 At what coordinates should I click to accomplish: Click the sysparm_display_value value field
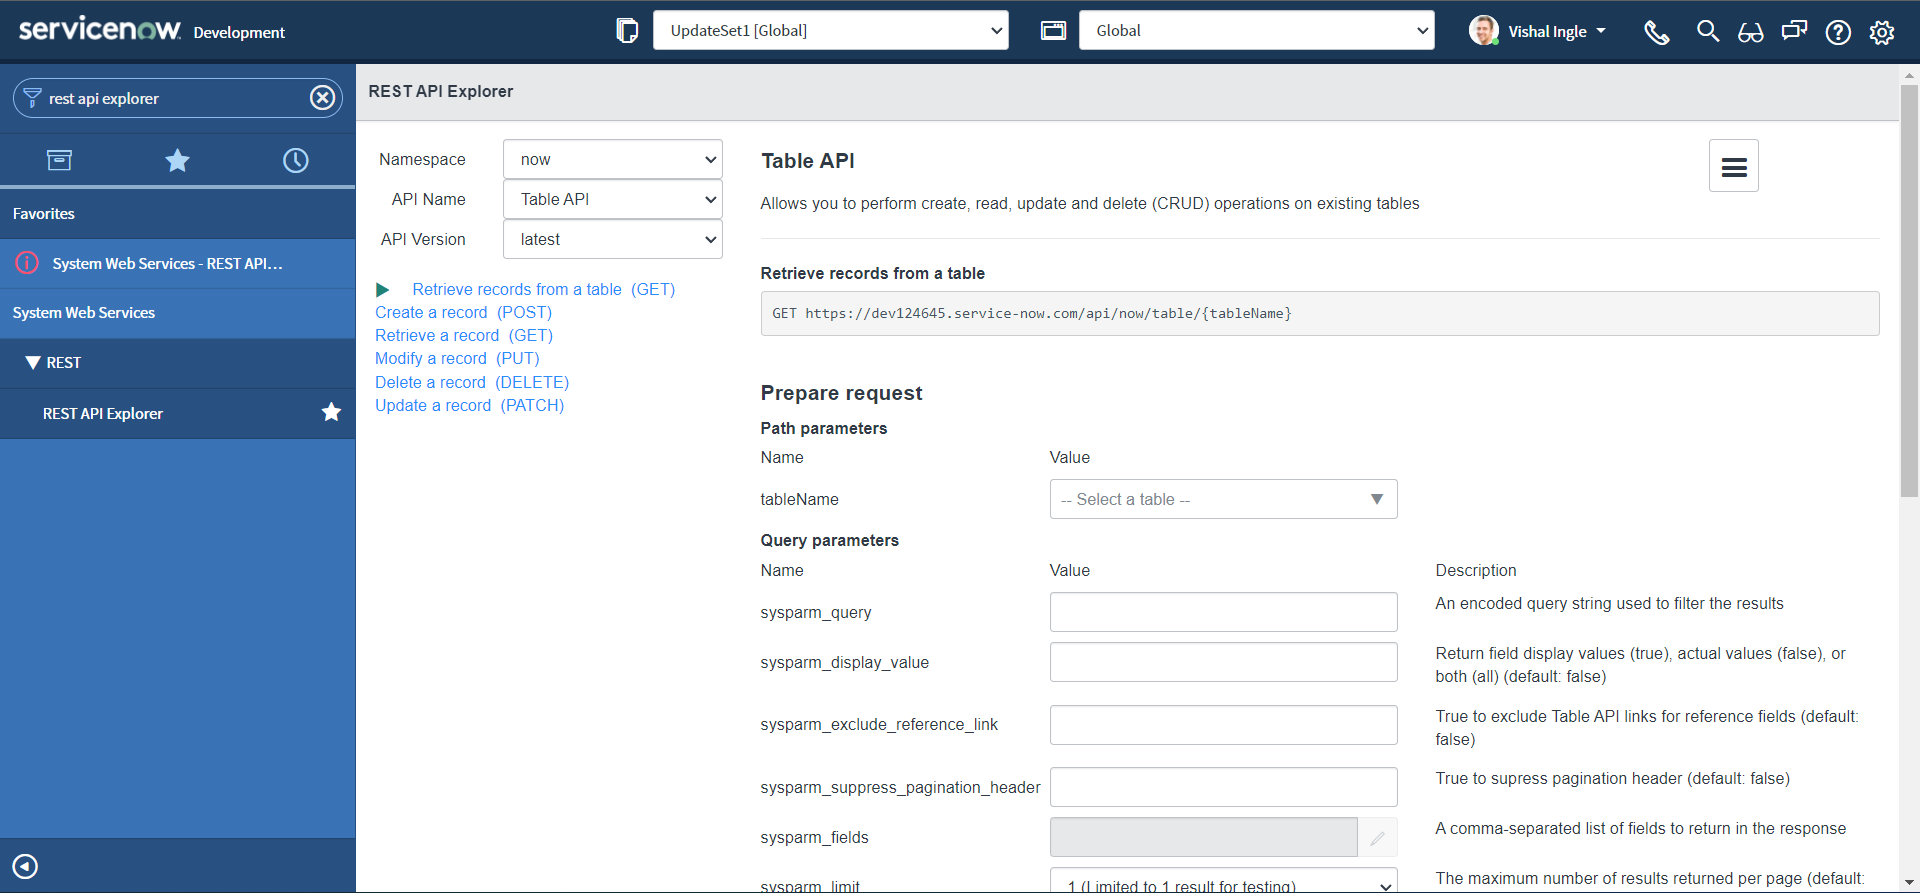[1224, 662]
